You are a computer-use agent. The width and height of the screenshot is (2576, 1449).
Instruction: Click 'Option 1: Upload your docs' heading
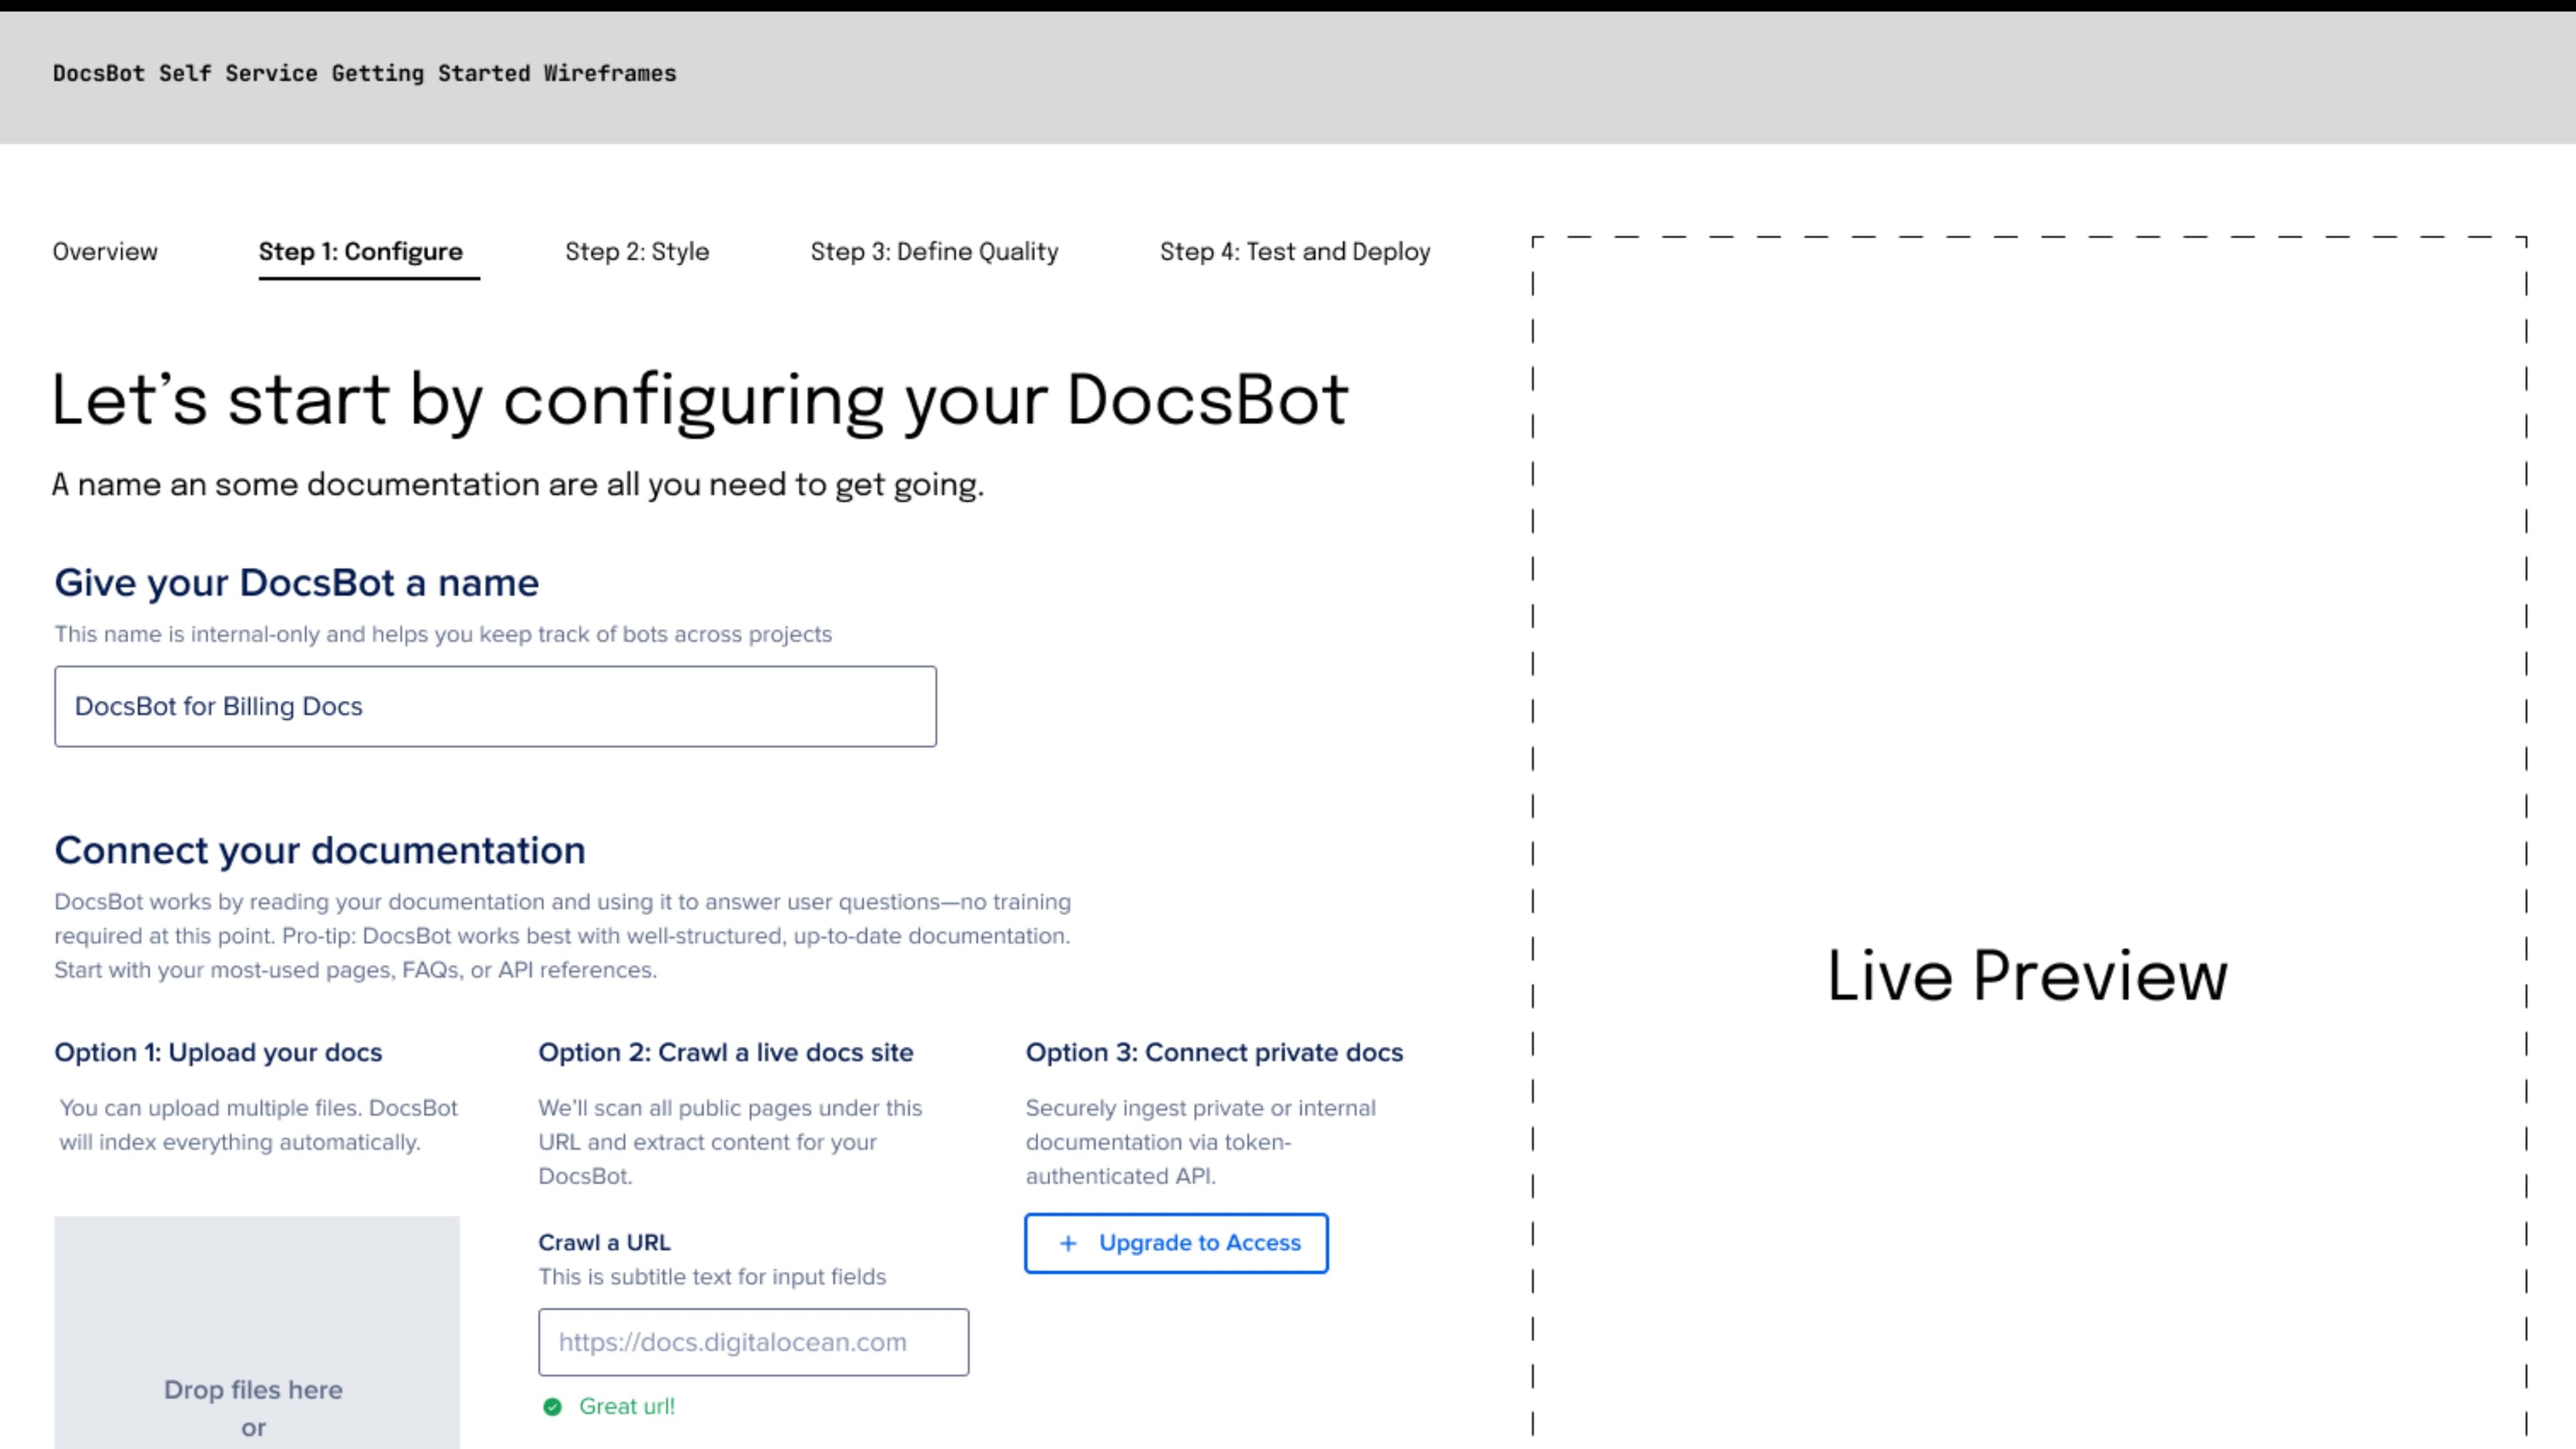coord(218,1052)
